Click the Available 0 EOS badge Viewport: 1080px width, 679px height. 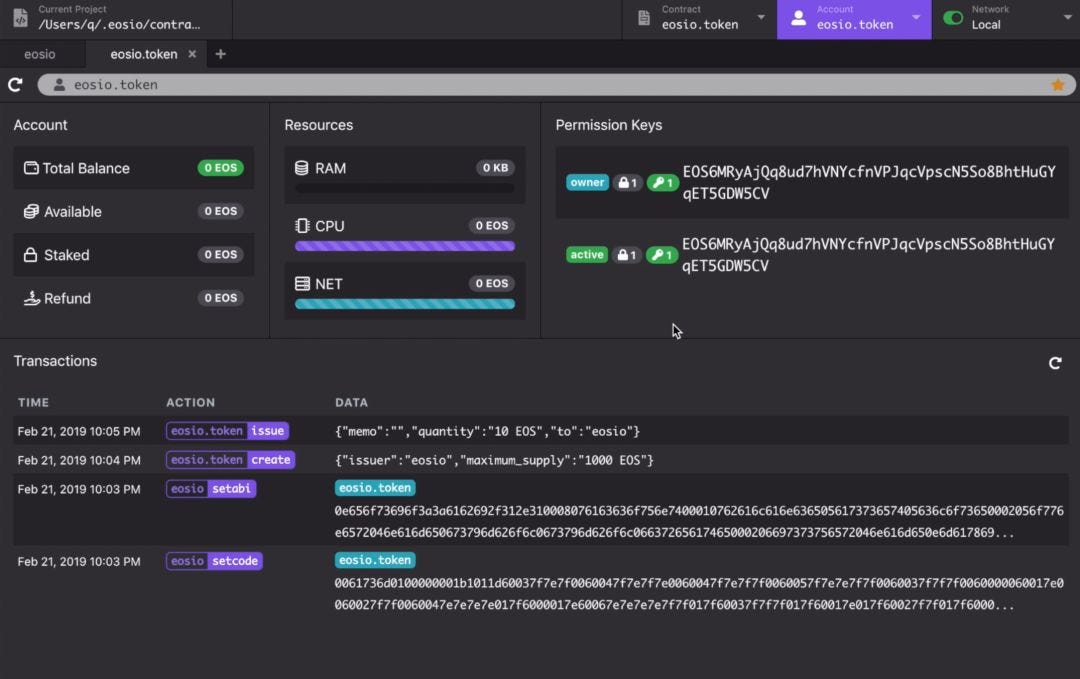click(x=220, y=211)
